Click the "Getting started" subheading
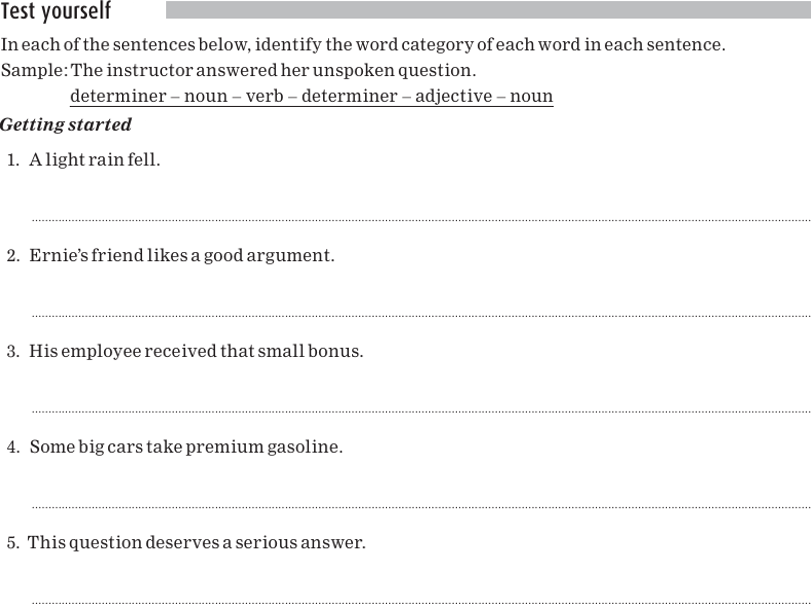Viewport: 811px width, 606px height. pos(66,125)
